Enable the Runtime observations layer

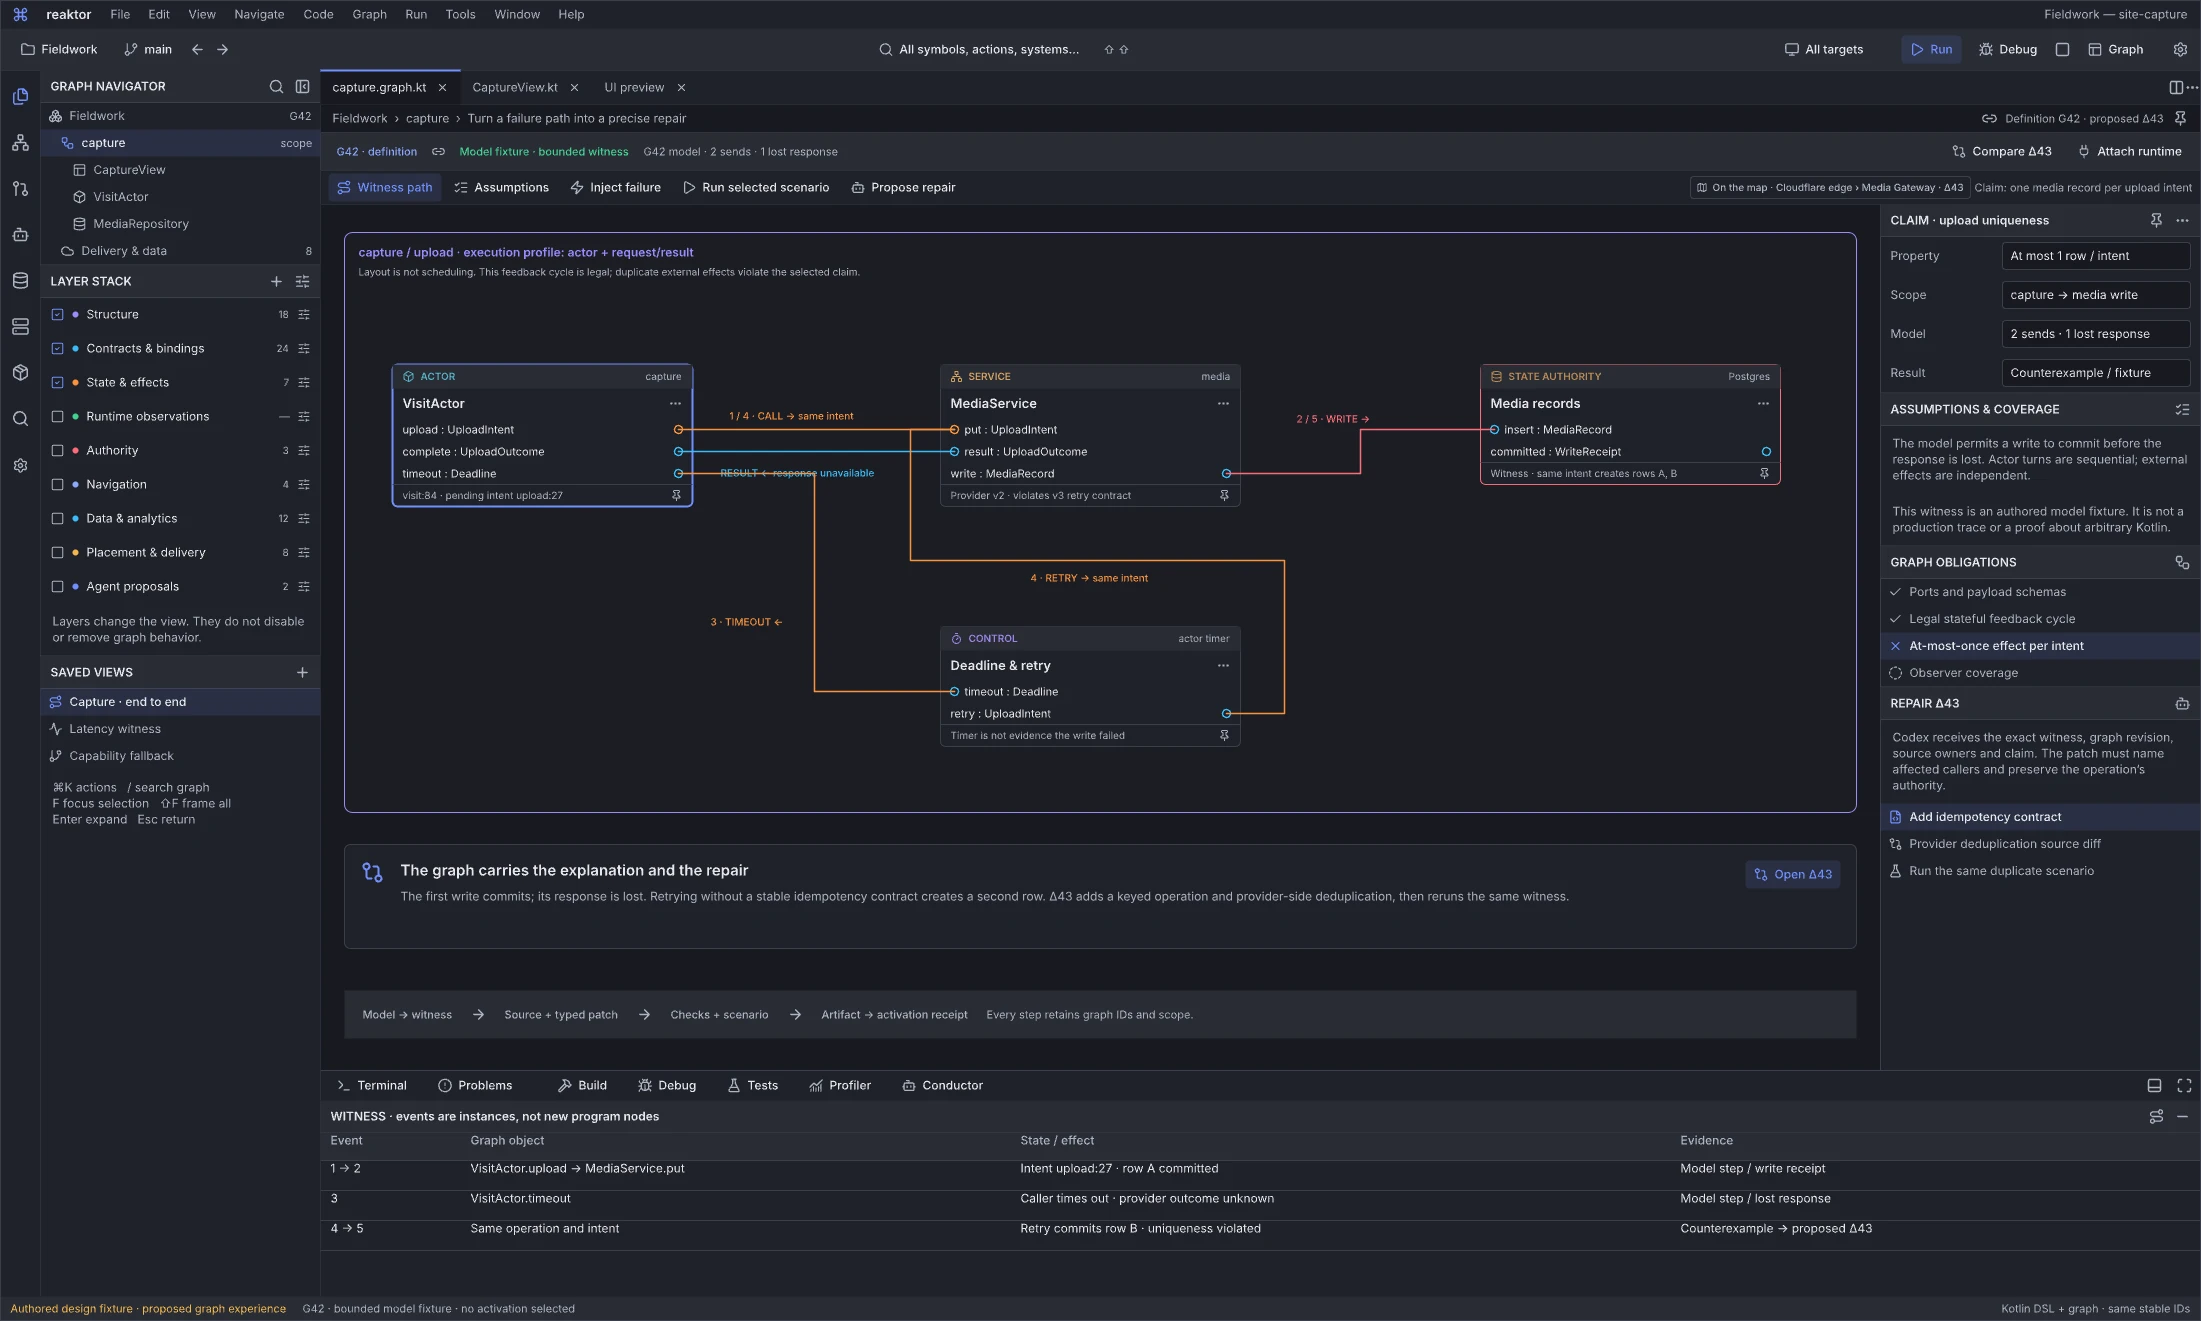click(x=57, y=417)
